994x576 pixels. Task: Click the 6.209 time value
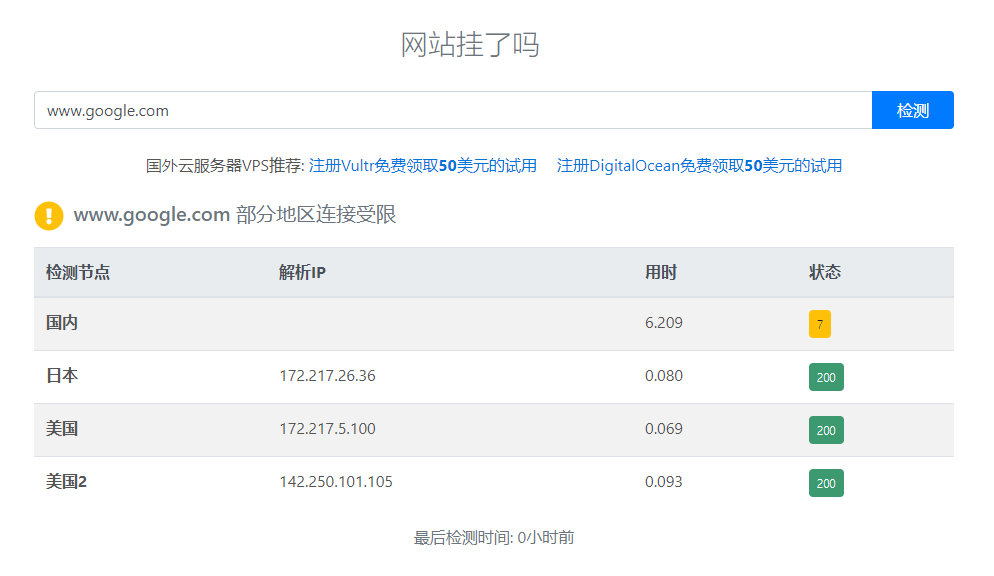(x=664, y=323)
